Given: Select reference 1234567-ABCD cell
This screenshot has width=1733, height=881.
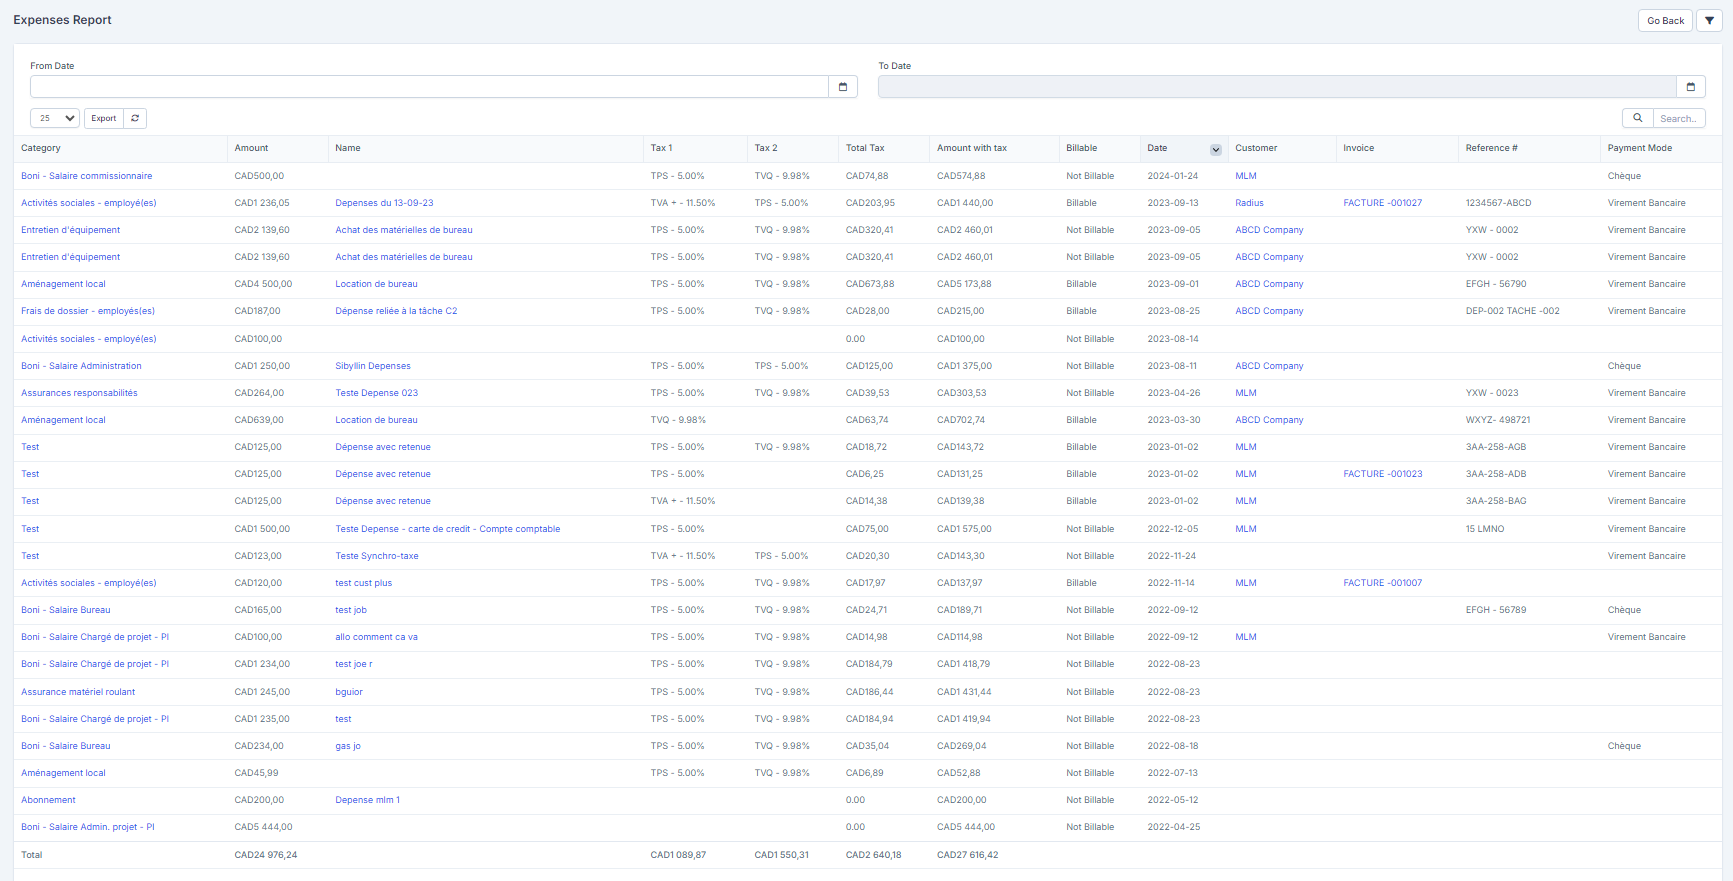Looking at the screenshot, I should pos(1498,203).
